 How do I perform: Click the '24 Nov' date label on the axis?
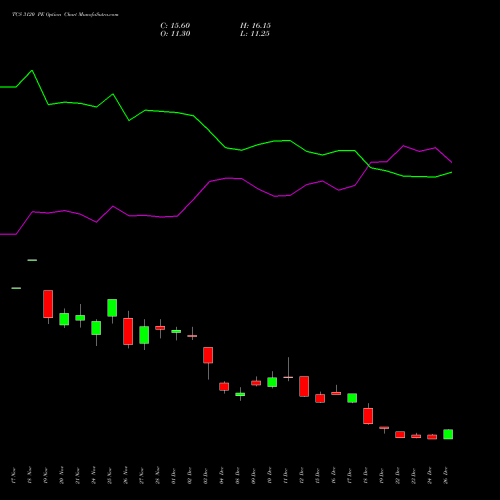point(94,476)
